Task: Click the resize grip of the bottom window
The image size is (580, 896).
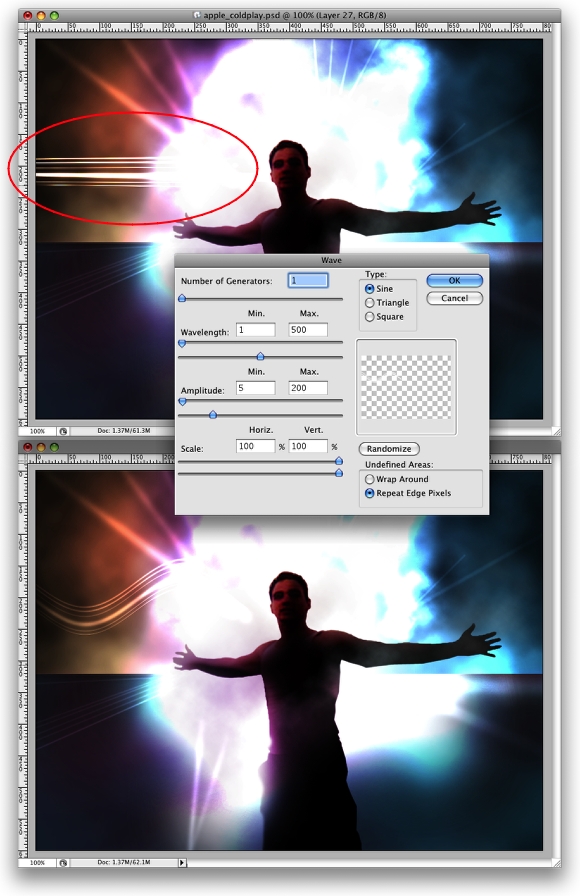Action: (556, 863)
